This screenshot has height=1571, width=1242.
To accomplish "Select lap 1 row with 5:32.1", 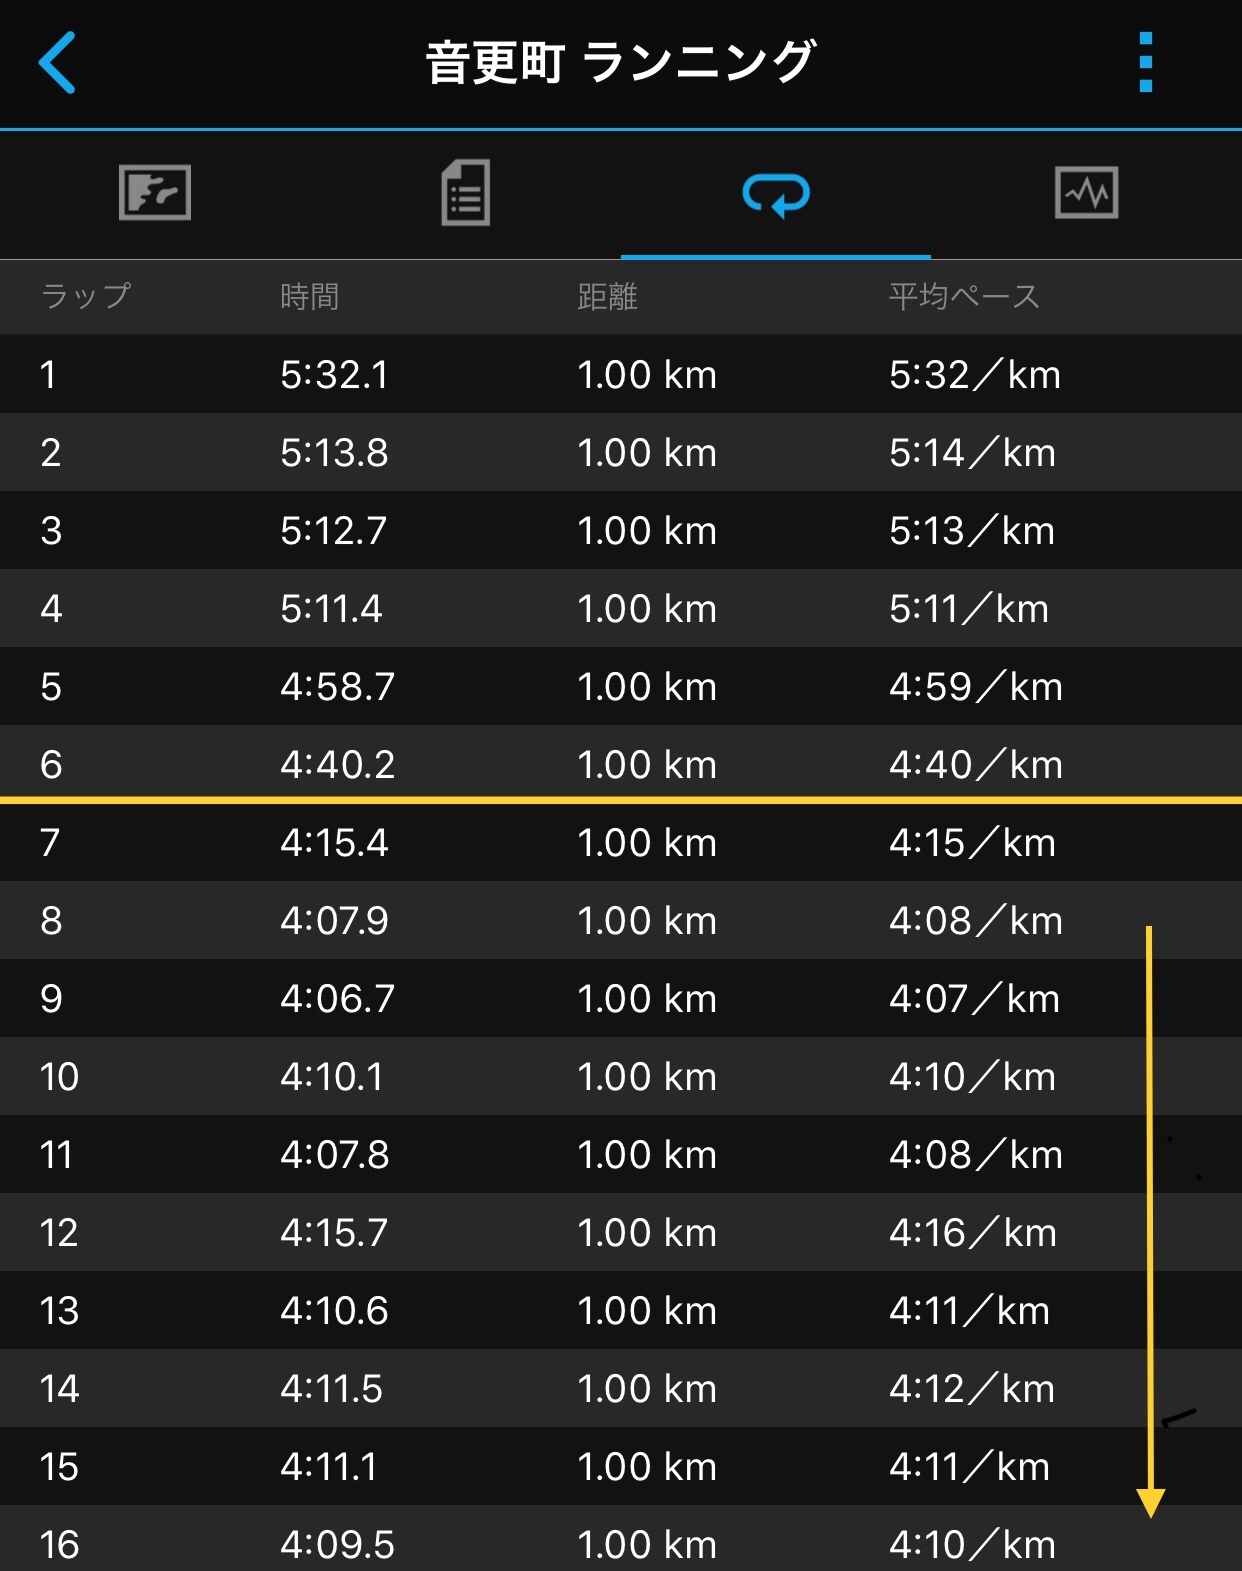I will pyautogui.click(x=621, y=374).
